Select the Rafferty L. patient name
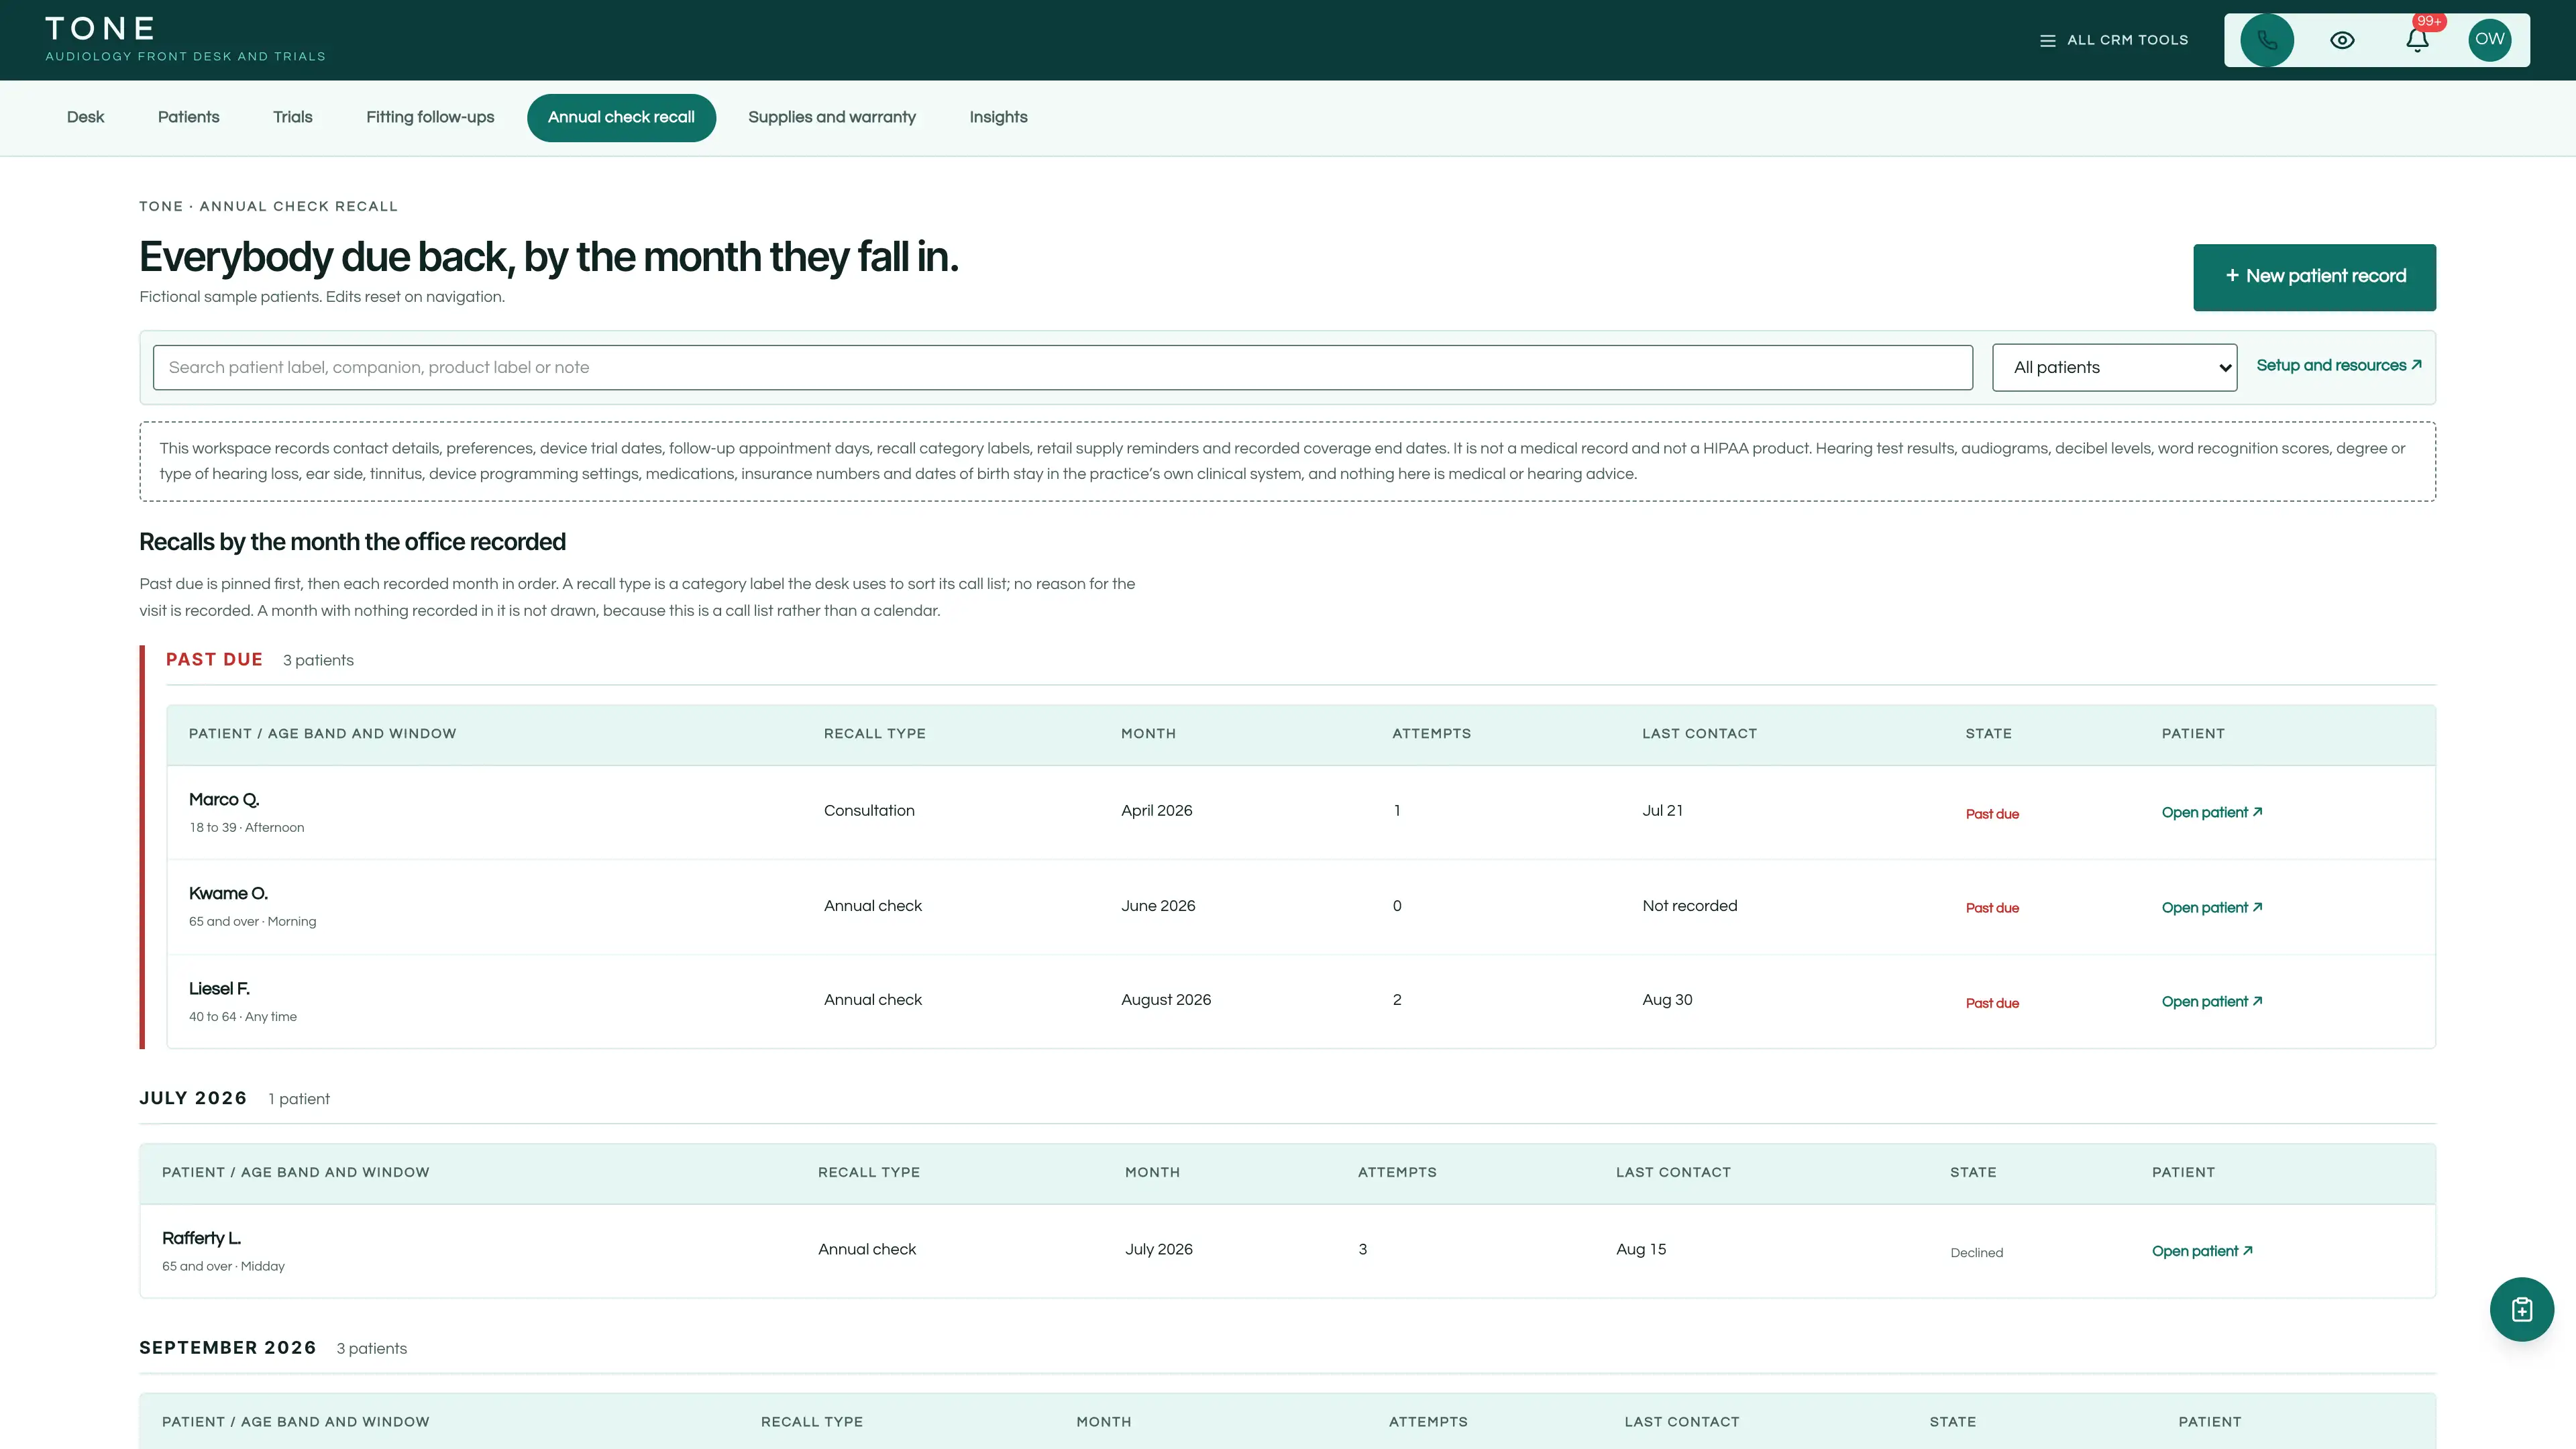The image size is (2576, 1449). point(201,1238)
